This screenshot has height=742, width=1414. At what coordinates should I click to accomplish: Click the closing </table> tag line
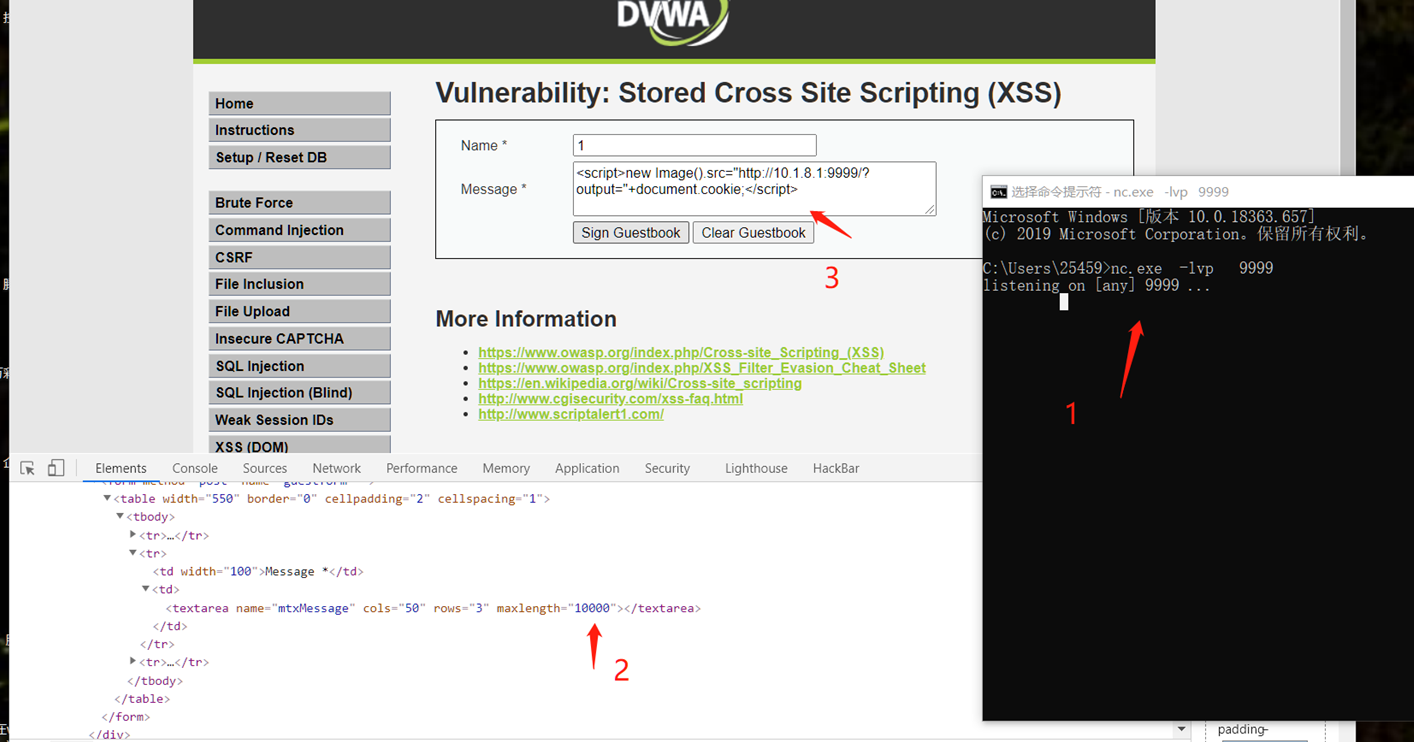[142, 699]
